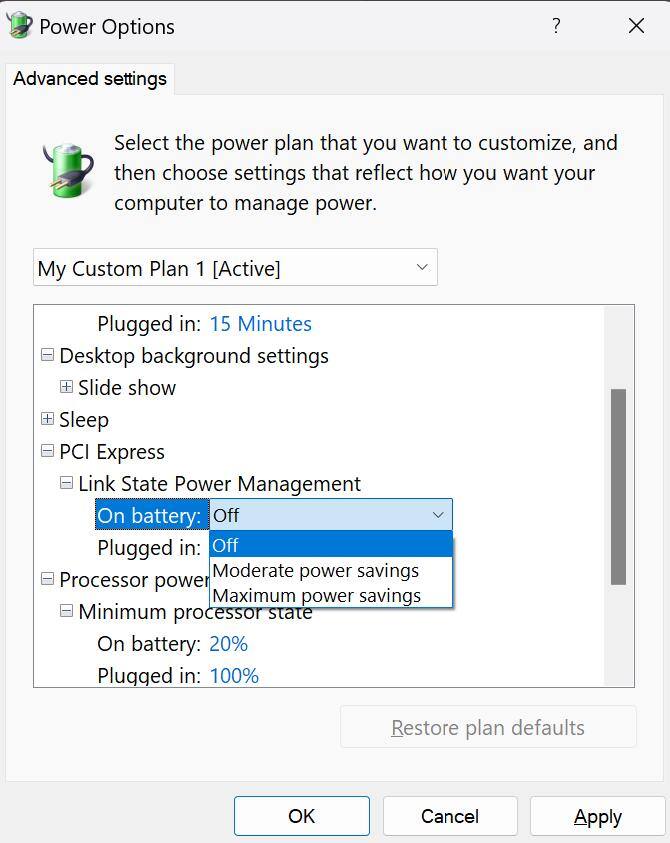Collapse the PCI Express node
This screenshot has width=670, height=843.
pyautogui.click(x=47, y=451)
